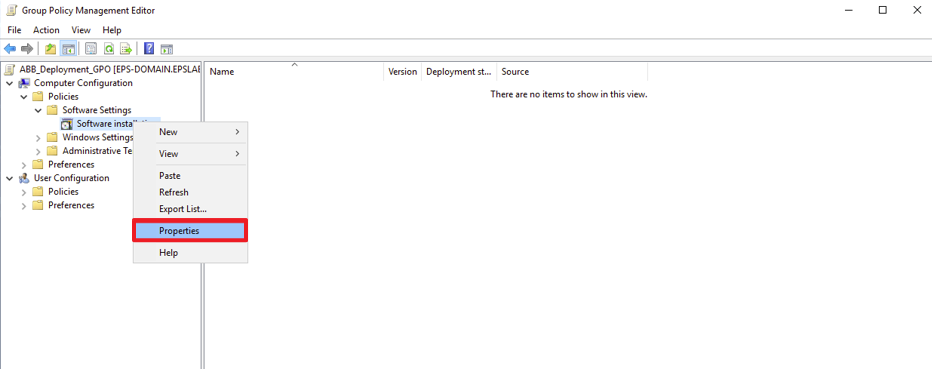
Task: Click the Group Policy Management Editor title icon
Action: [x=11, y=11]
